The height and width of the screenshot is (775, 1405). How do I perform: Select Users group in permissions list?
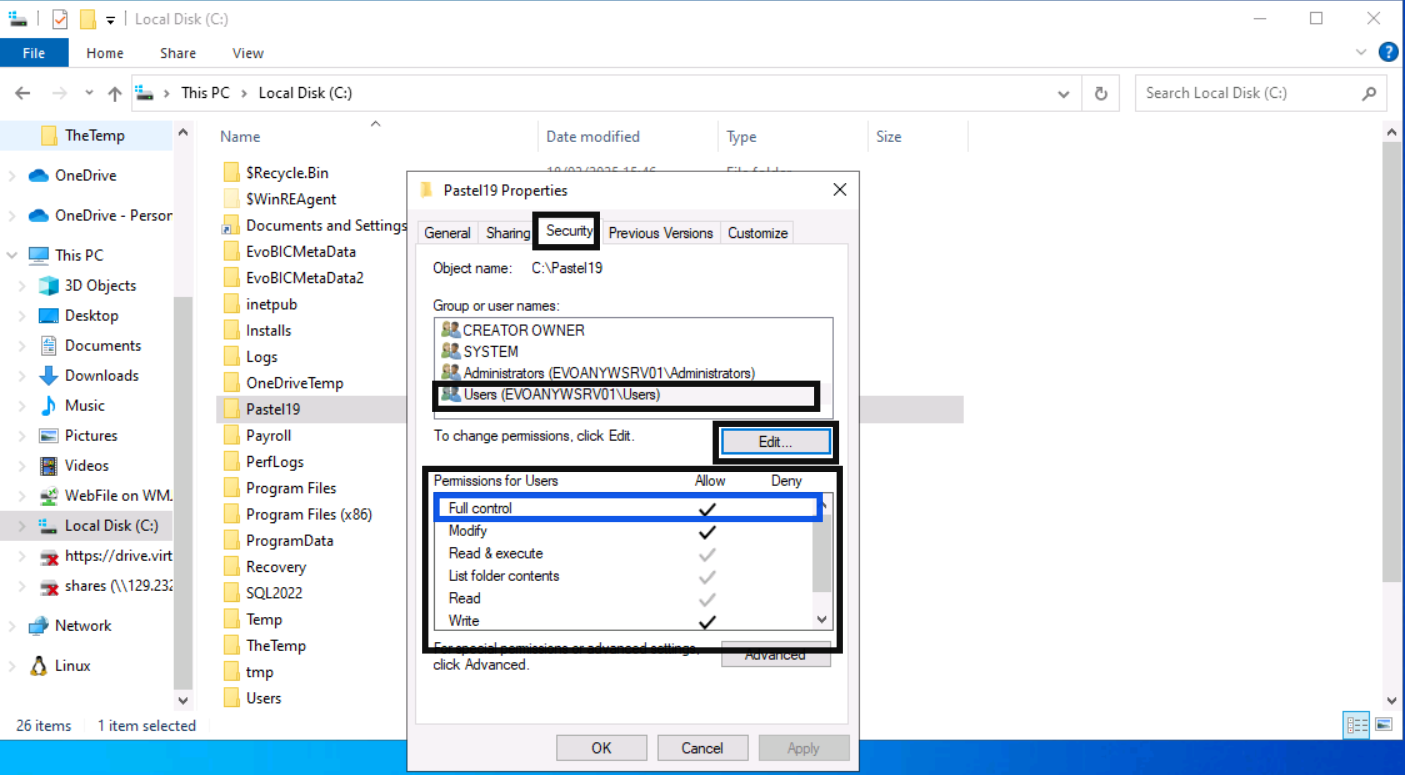pyautogui.click(x=560, y=395)
